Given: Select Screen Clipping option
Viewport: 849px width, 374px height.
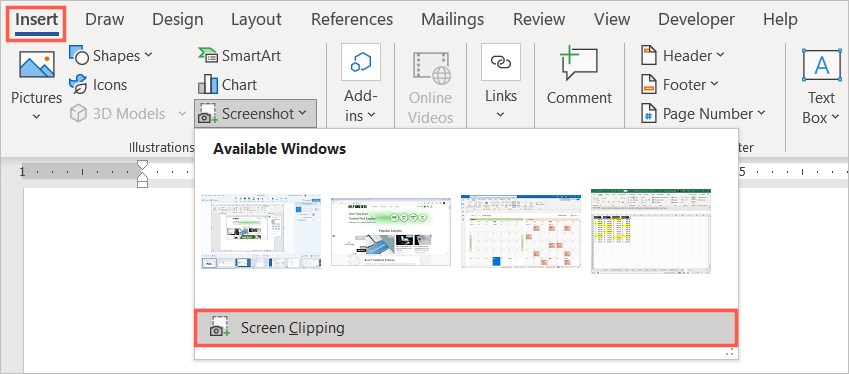Looking at the screenshot, I should click(x=466, y=328).
